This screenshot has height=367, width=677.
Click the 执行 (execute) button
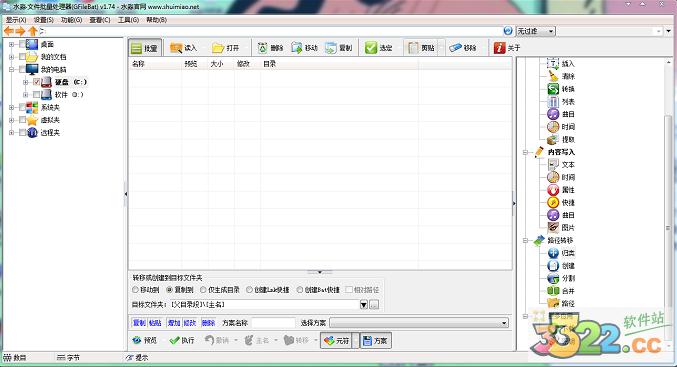(x=182, y=340)
